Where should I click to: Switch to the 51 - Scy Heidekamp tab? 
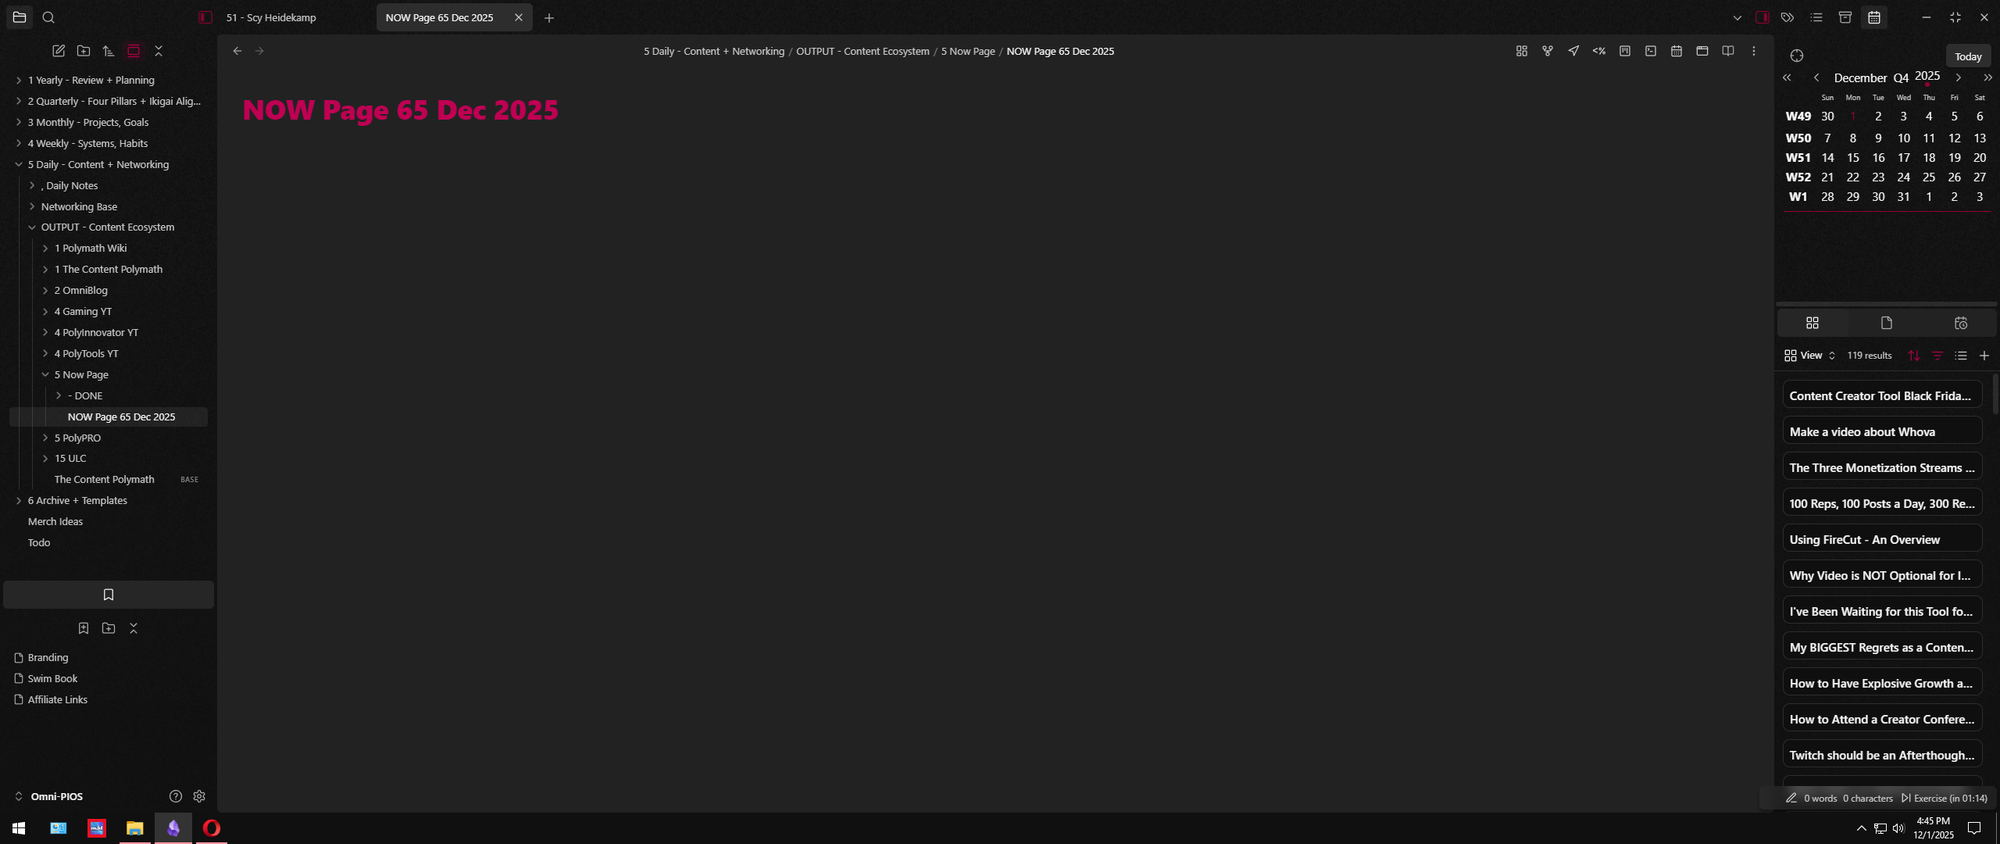pyautogui.click(x=271, y=17)
